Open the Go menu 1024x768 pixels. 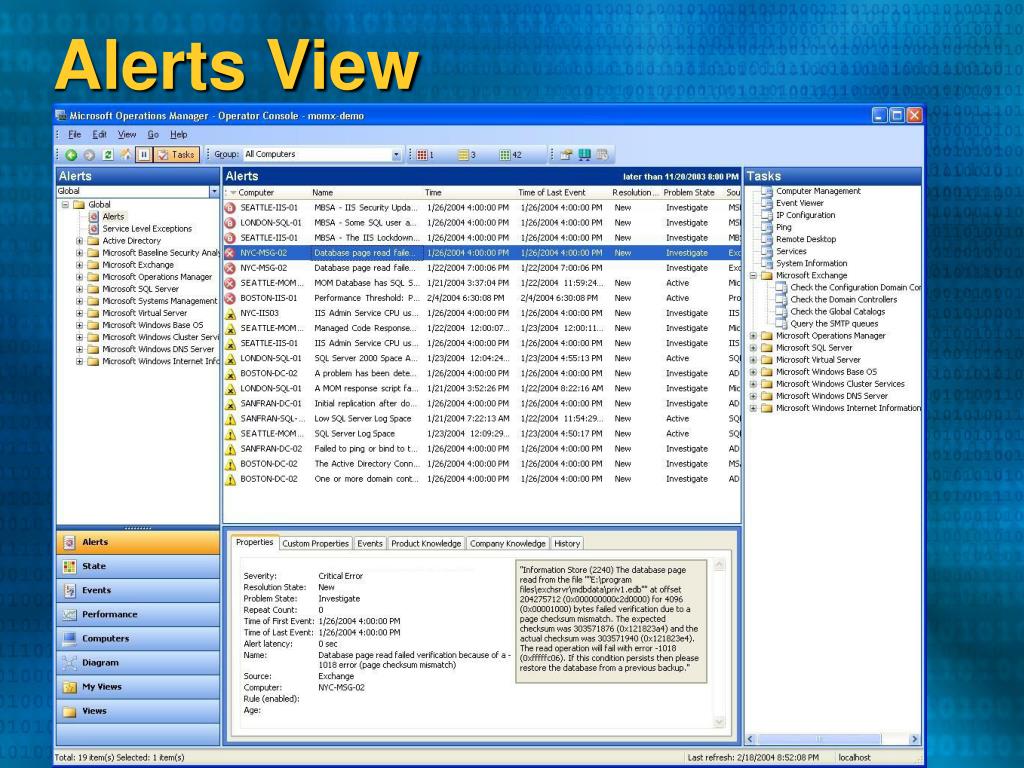tap(153, 135)
